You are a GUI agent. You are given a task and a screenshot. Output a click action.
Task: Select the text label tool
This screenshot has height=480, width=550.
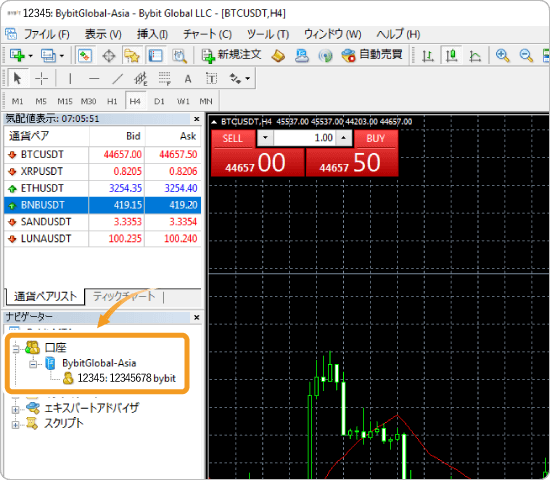[x=212, y=79]
